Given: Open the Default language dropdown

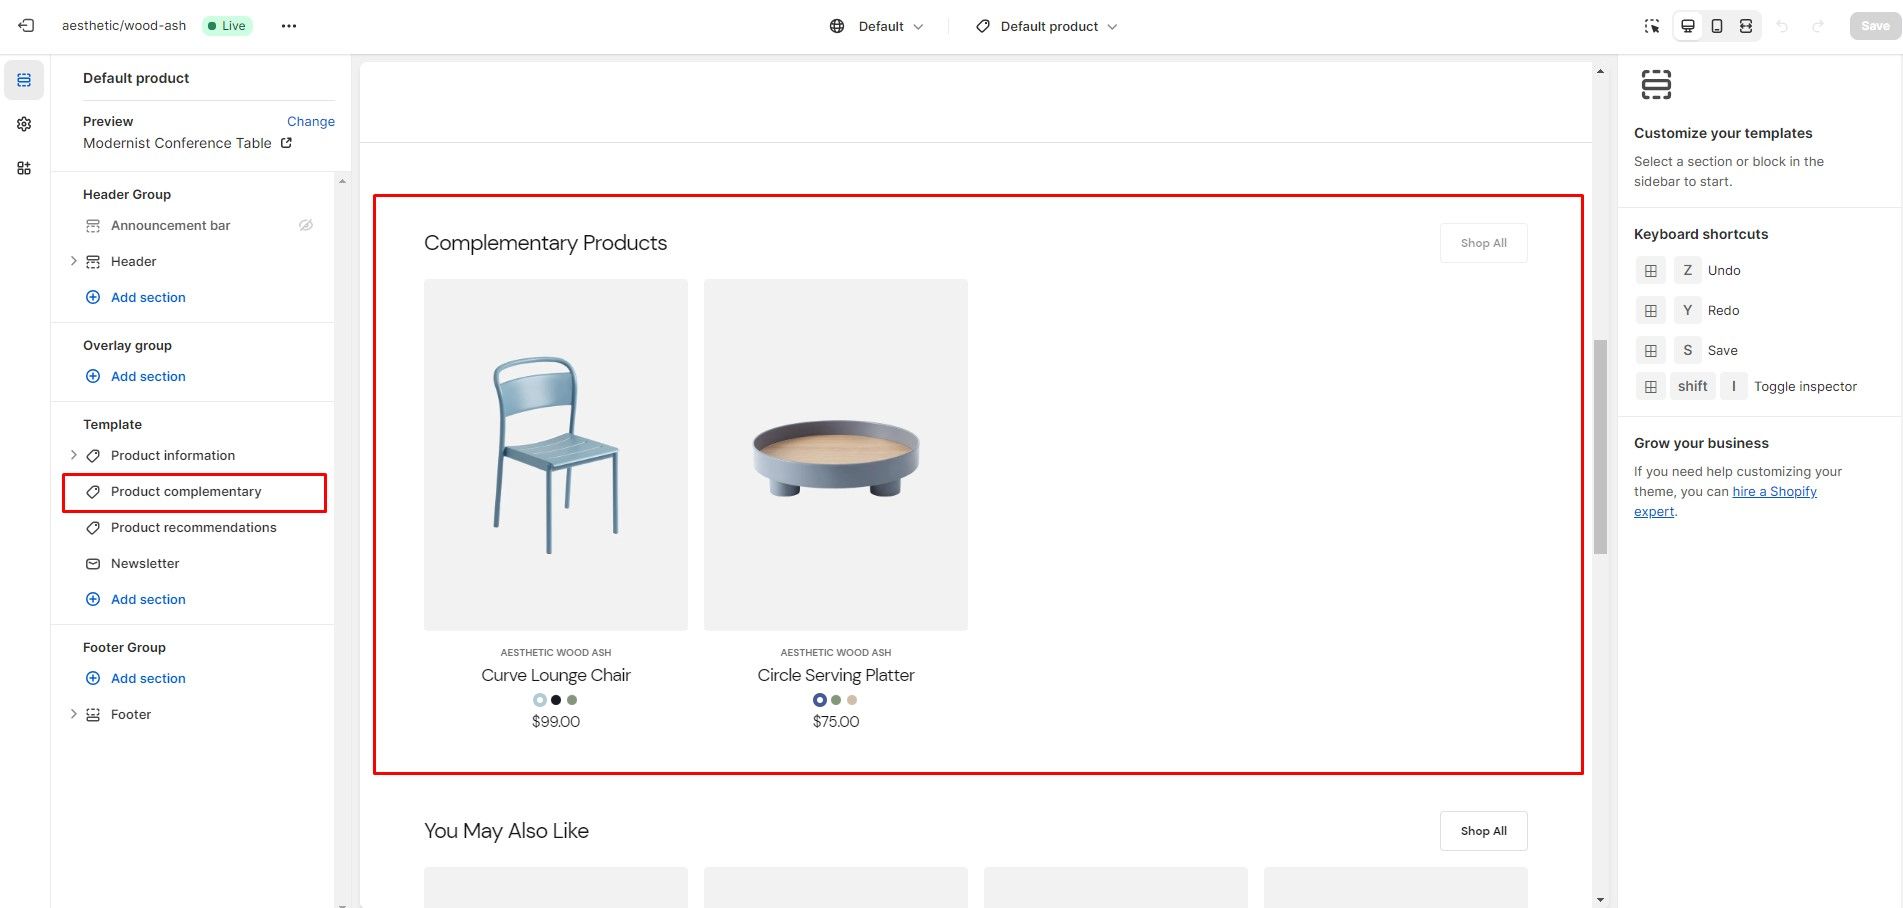Looking at the screenshot, I should [877, 26].
